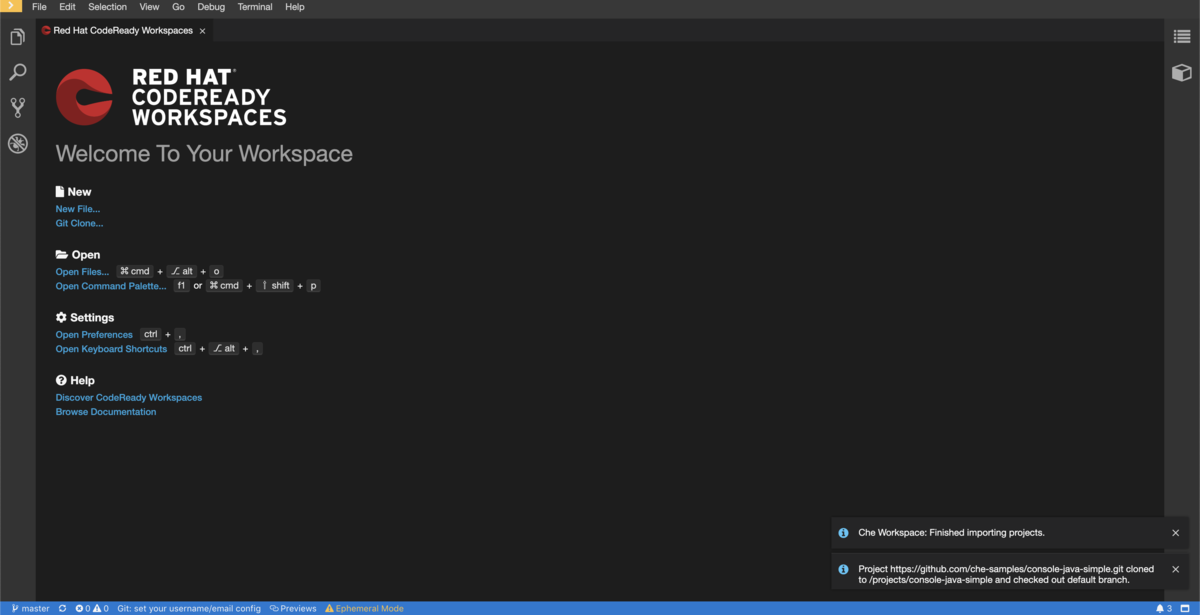Open Previews in the status bar
1200x615 pixels.
[293, 608]
